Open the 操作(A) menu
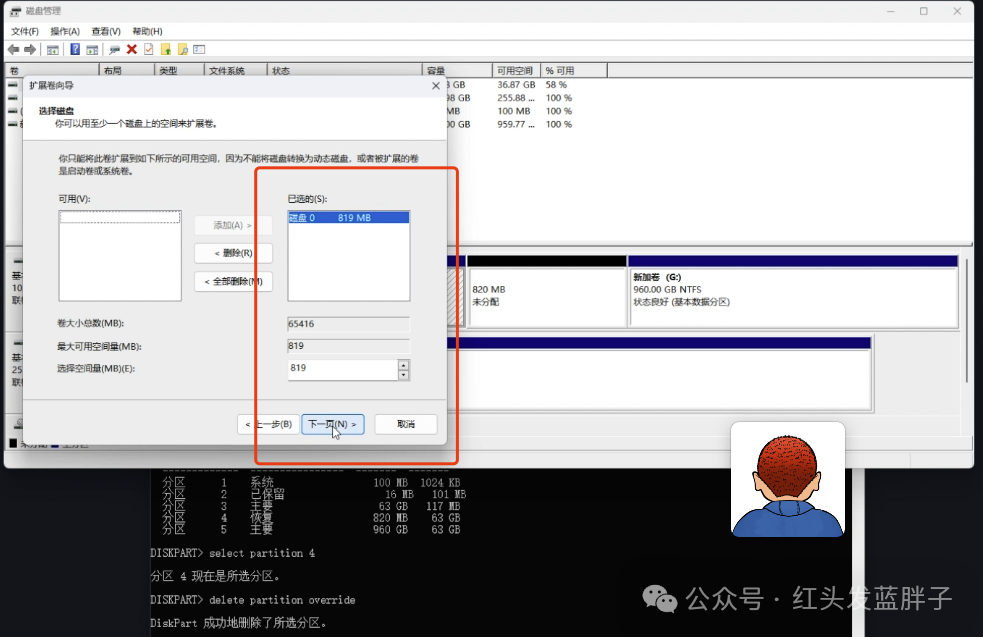983x637 pixels. point(65,31)
